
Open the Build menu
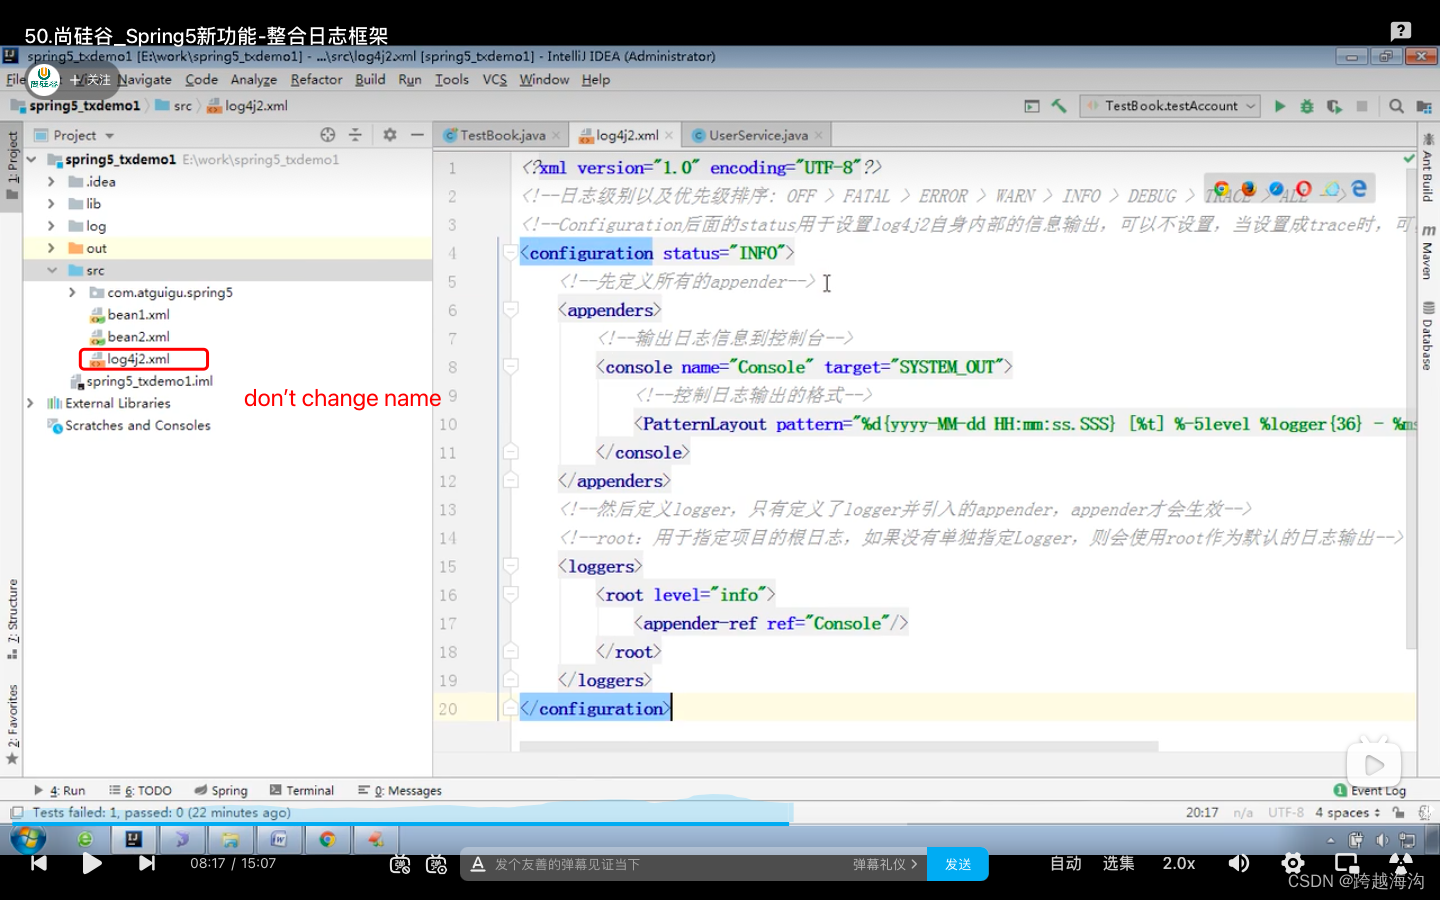coord(370,80)
